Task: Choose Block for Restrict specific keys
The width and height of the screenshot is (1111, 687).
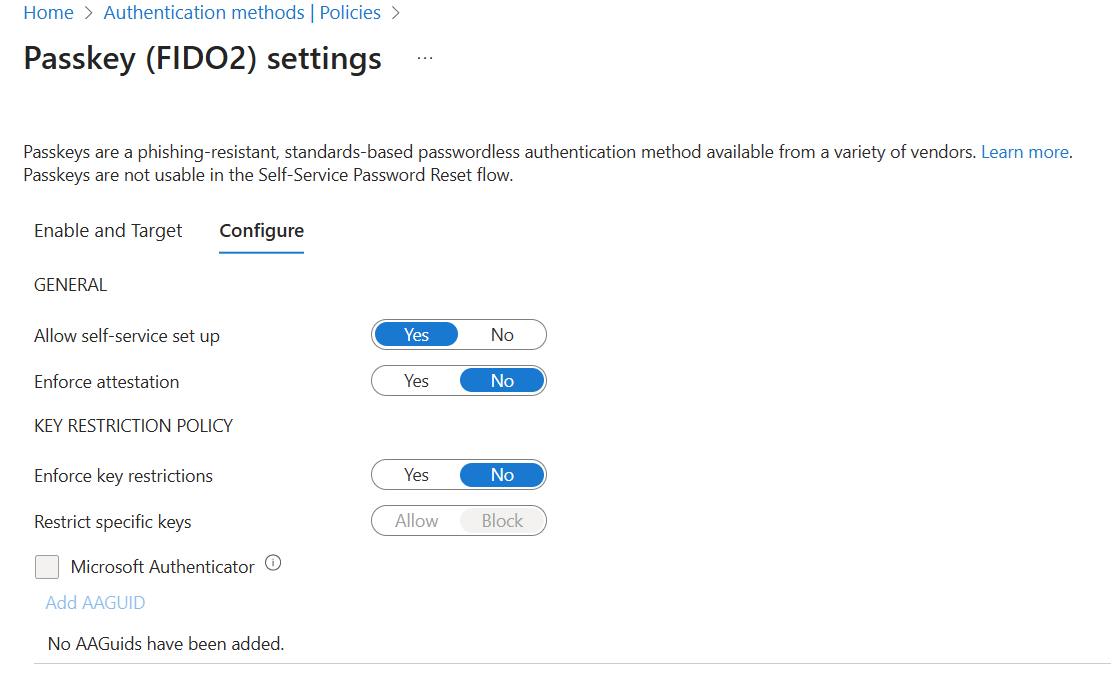Action: coord(501,520)
